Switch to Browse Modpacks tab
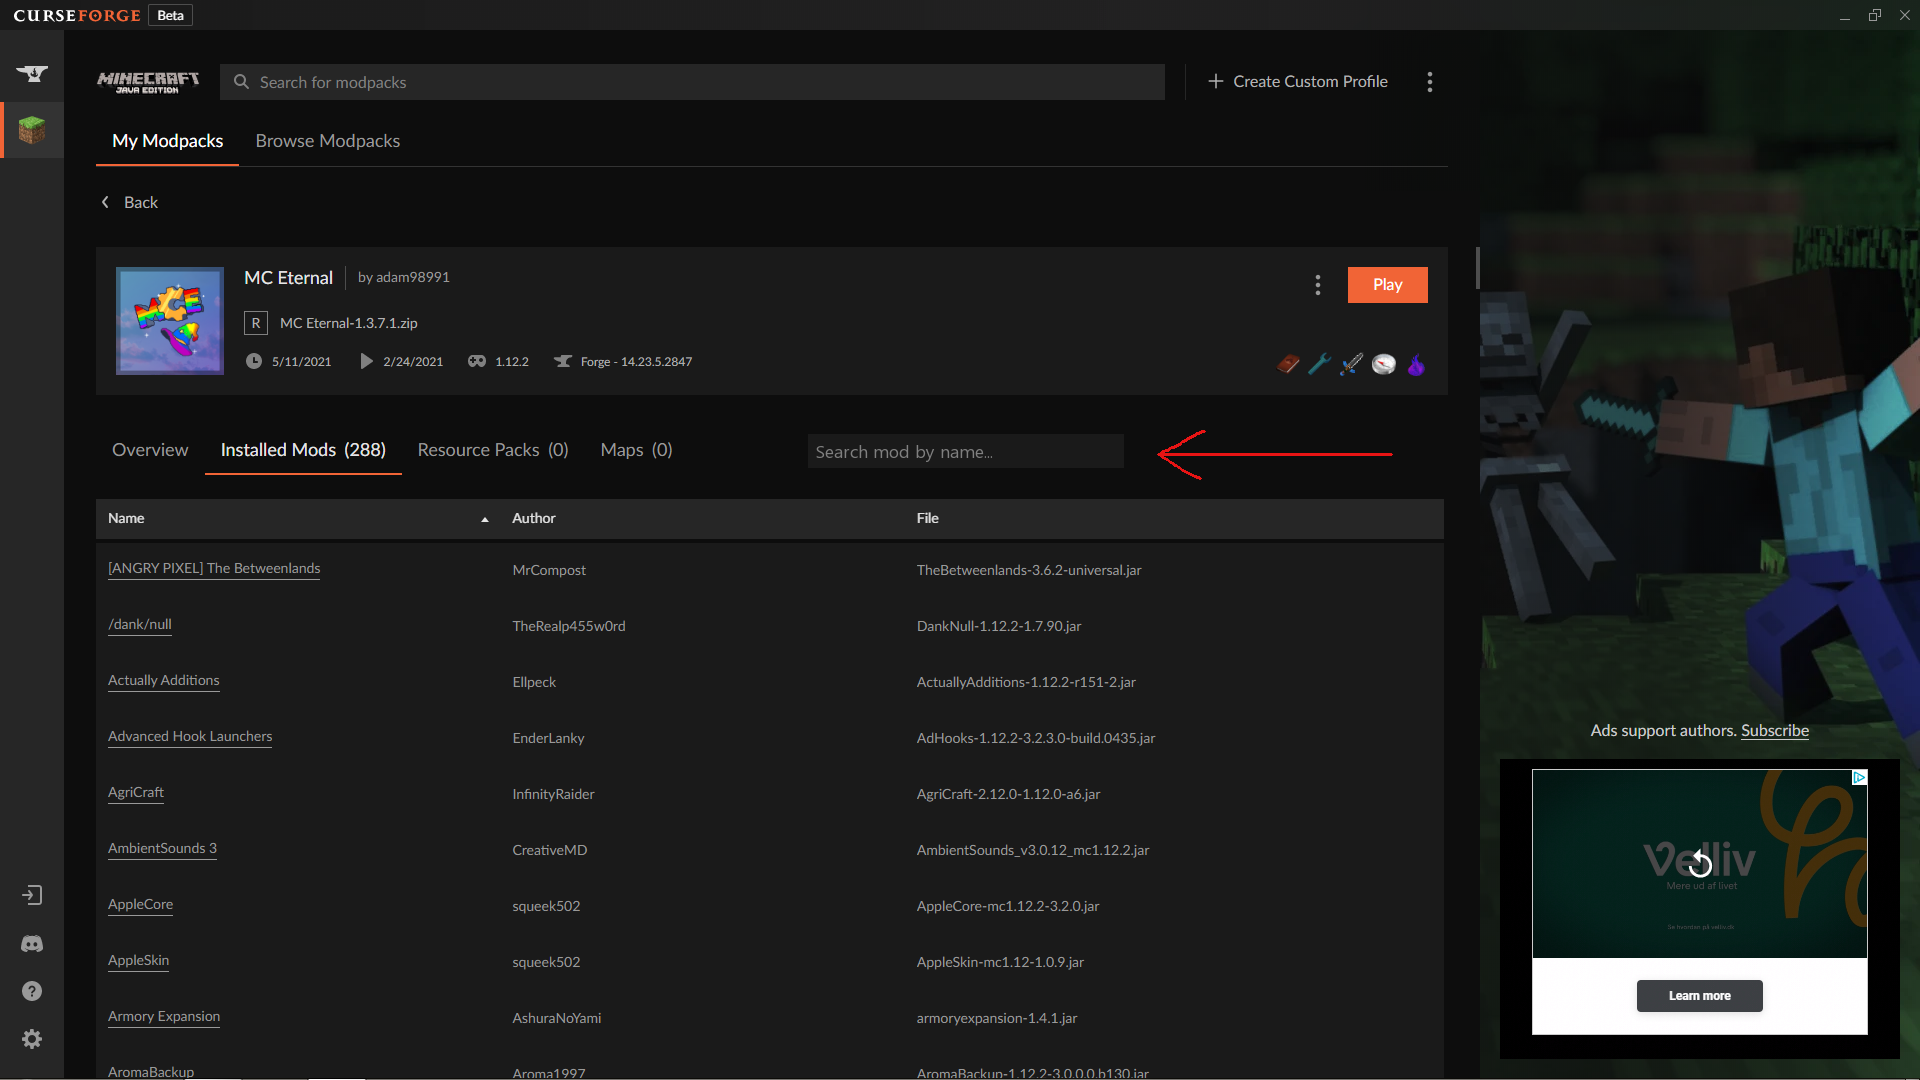Viewport: 1920px width, 1080px height. coord(327,141)
